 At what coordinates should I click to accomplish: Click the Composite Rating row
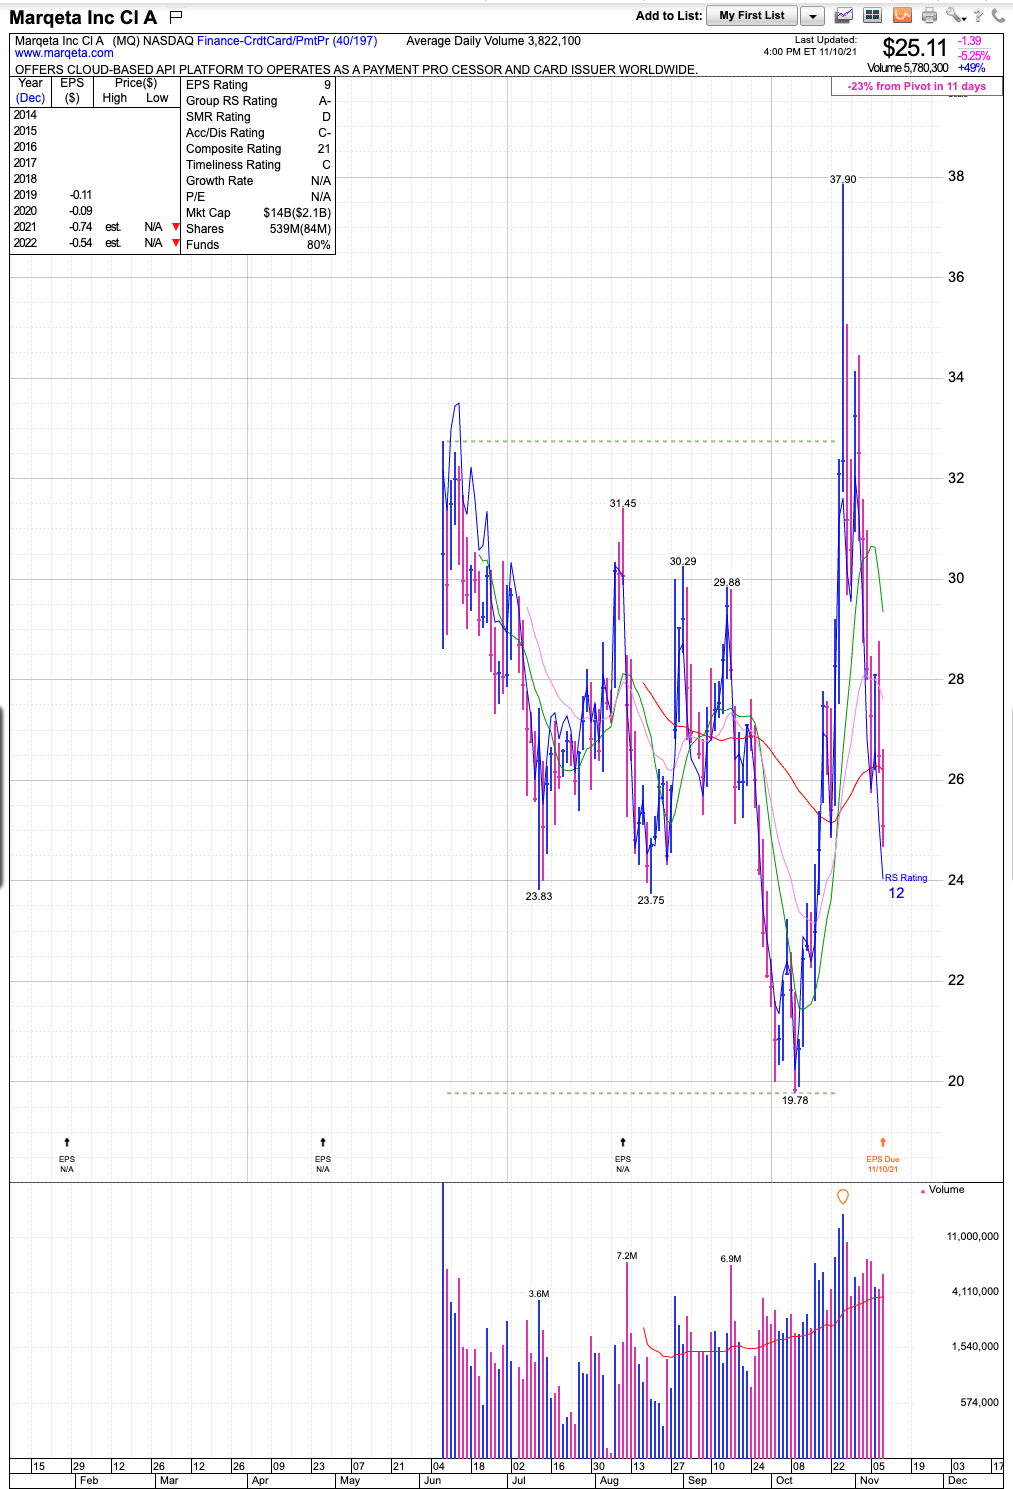coord(258,149)
